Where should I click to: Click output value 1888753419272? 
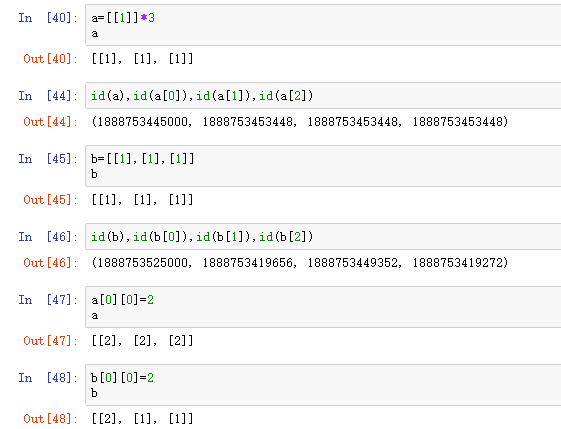(458, 263)
